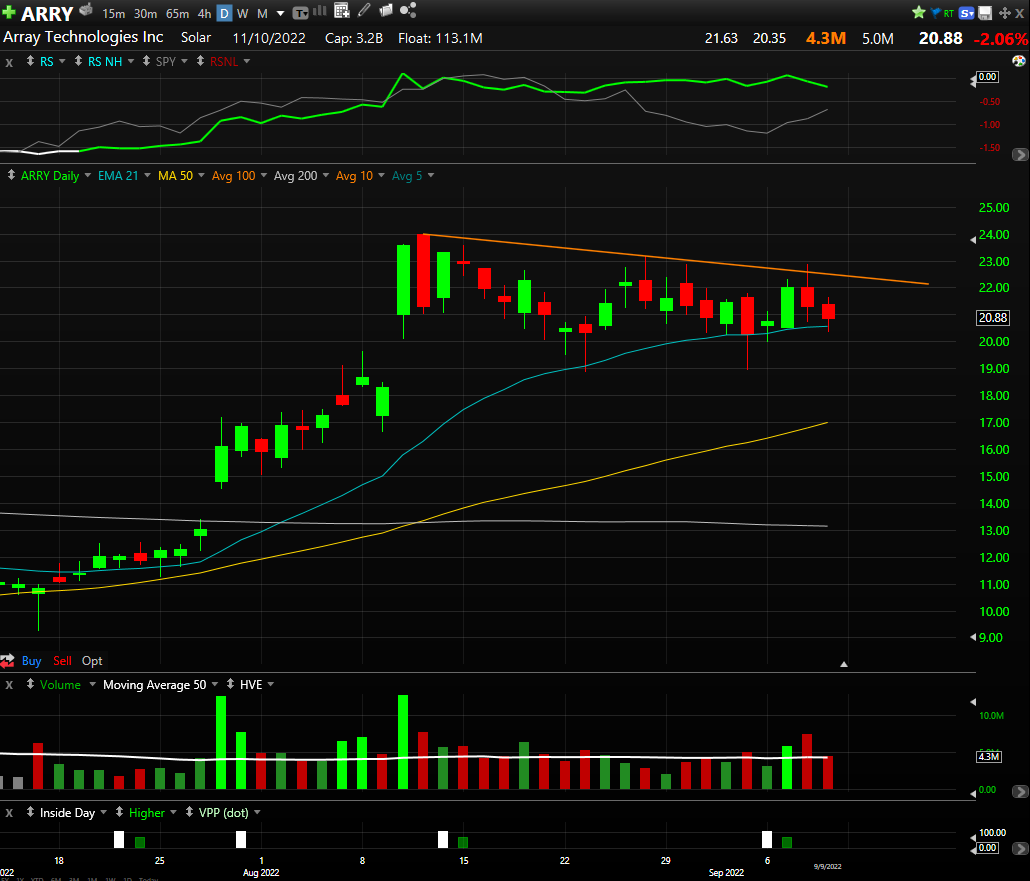Image resolution: width=1030 pixels, height=881 pixels.
Task: Close the RS indicator pane with x
Action: point(9,62)
